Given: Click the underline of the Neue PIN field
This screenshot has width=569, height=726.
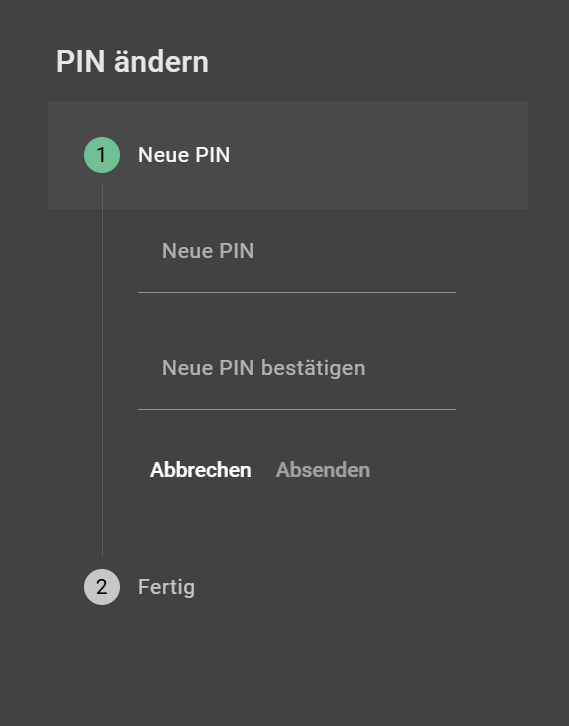Looking at the screenshot, I should [x=297, y=293].
